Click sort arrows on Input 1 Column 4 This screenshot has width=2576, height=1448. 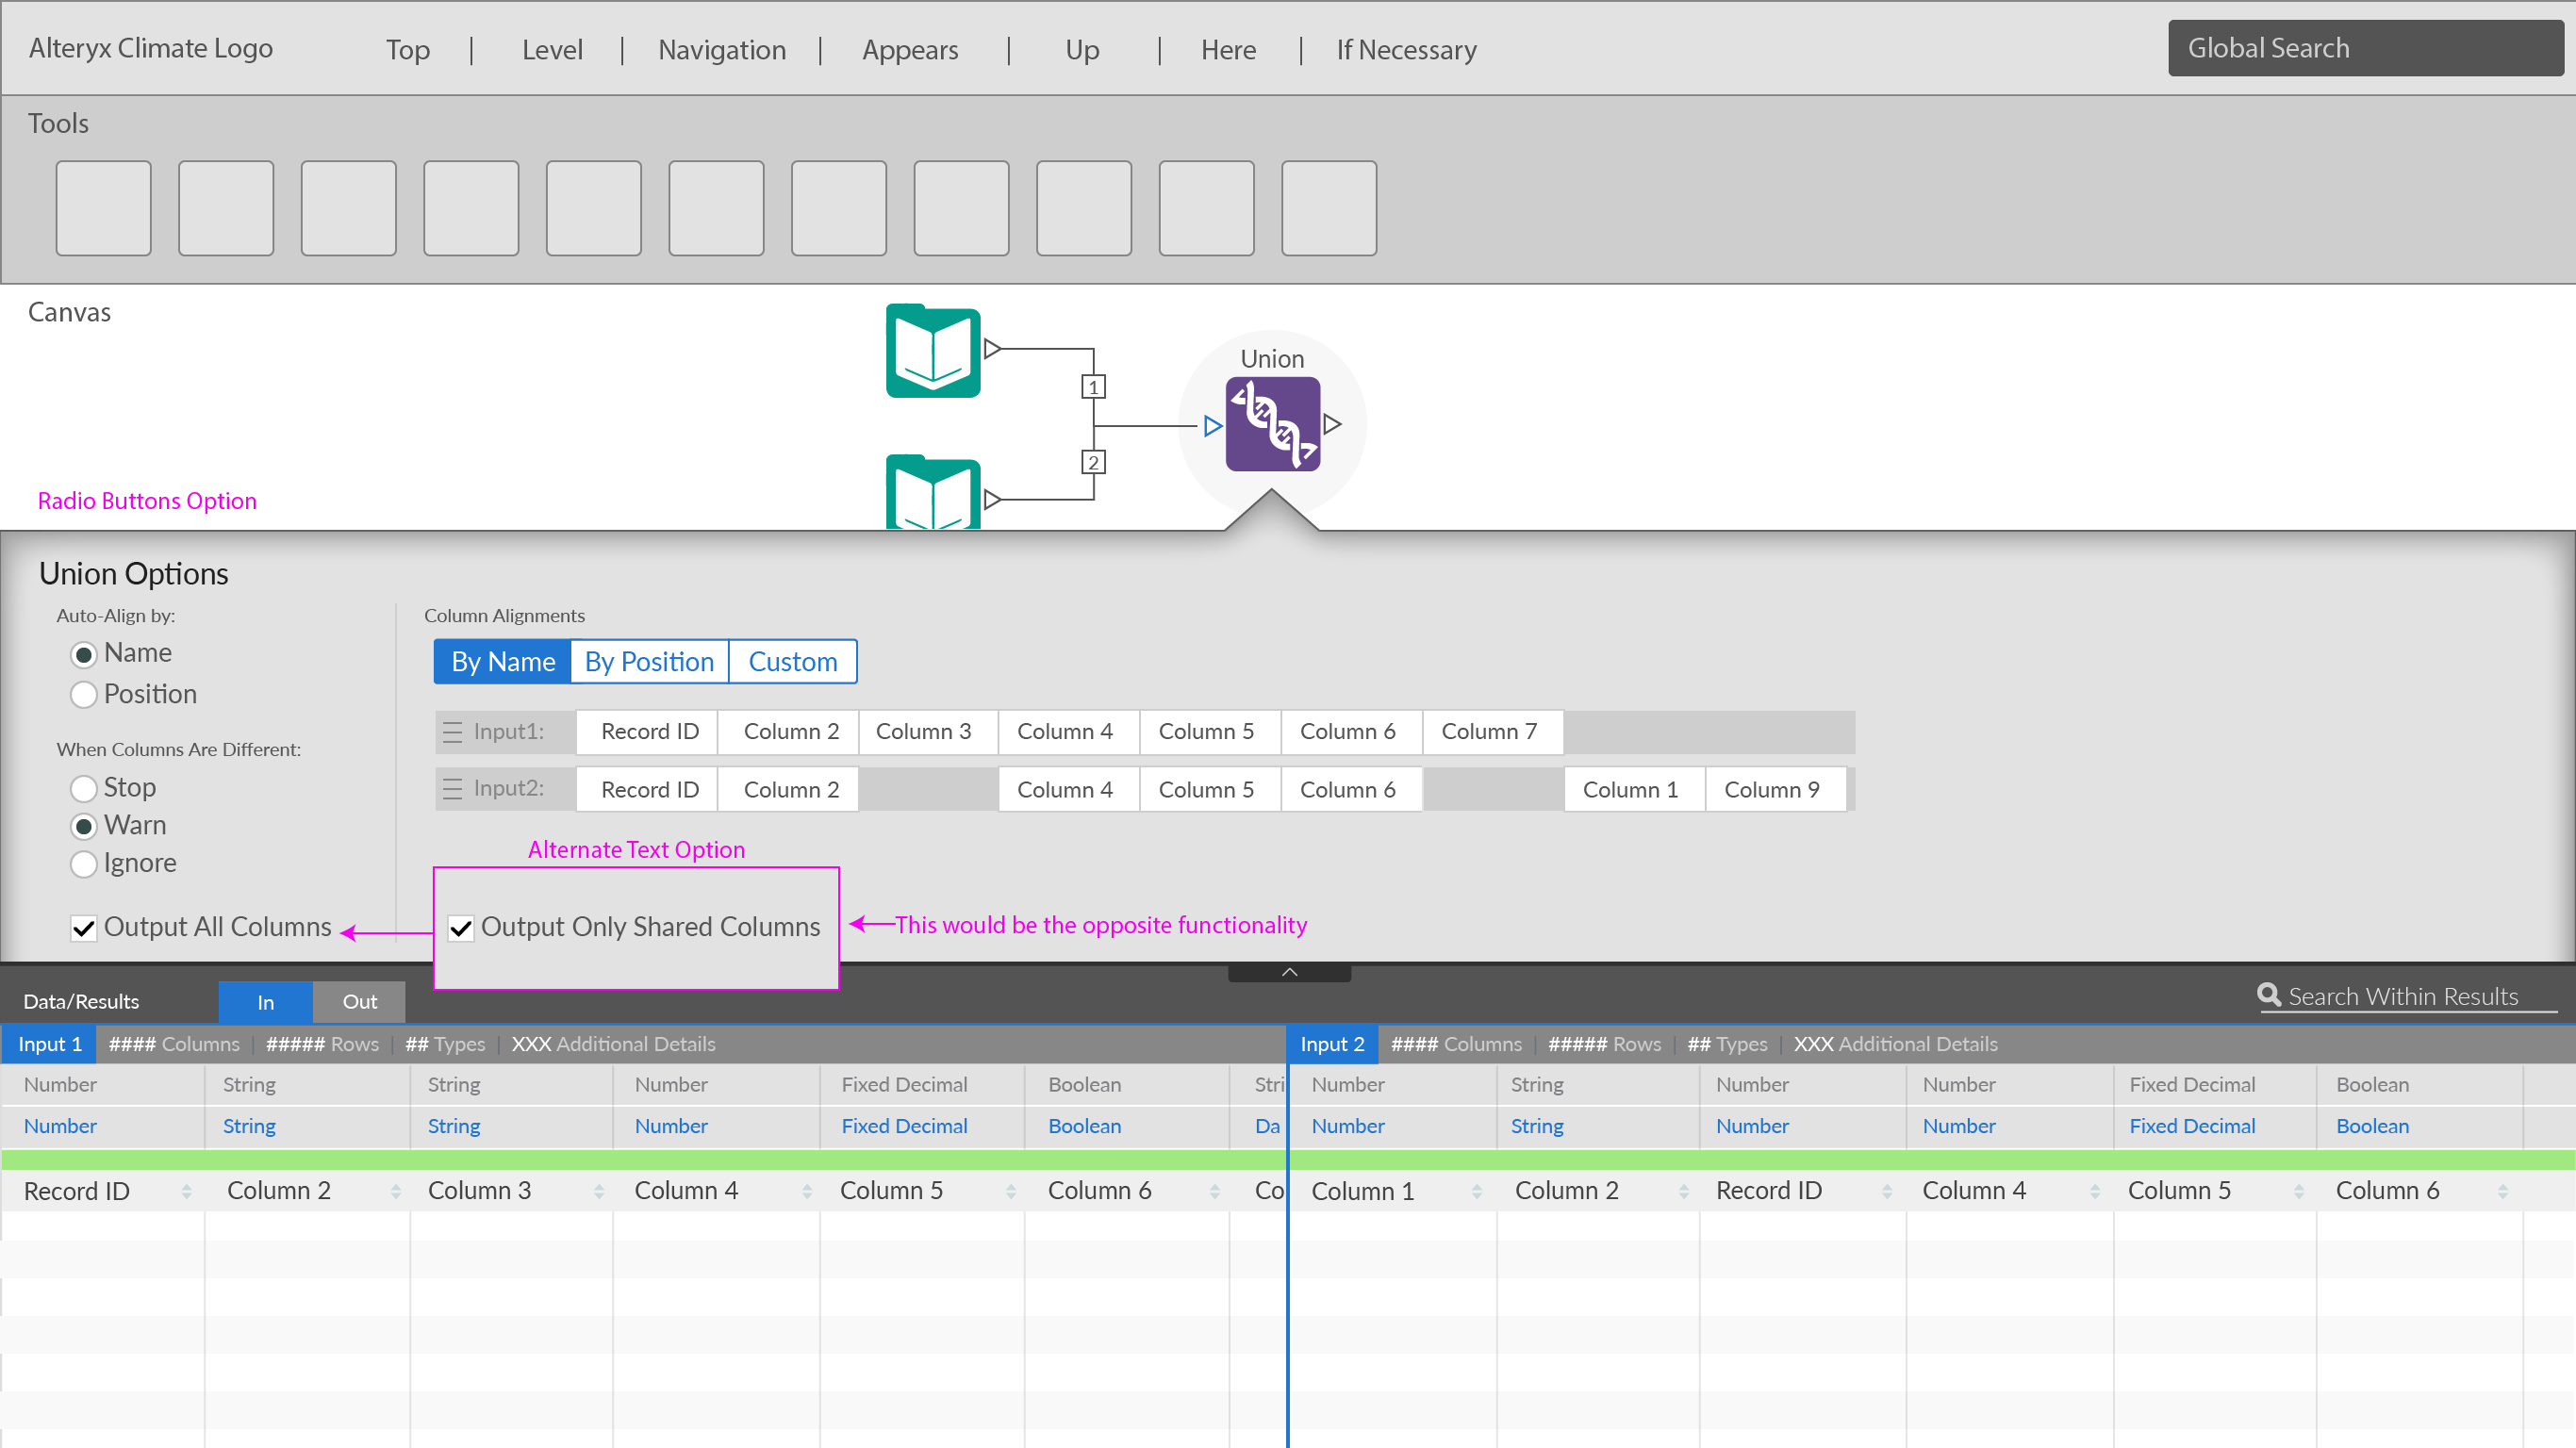tap(806, 1192)
